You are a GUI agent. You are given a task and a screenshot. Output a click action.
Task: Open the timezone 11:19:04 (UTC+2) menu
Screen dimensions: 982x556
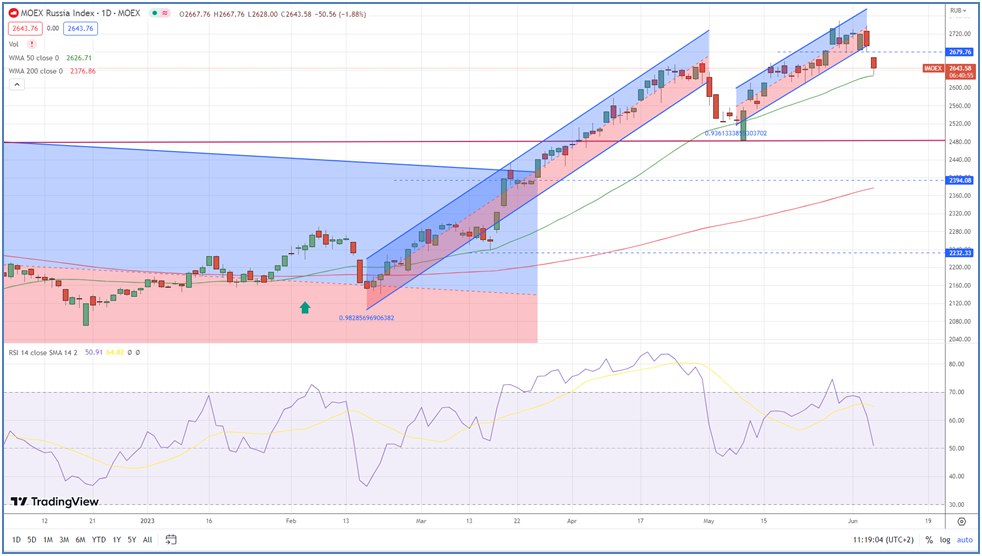pos(883,540)
